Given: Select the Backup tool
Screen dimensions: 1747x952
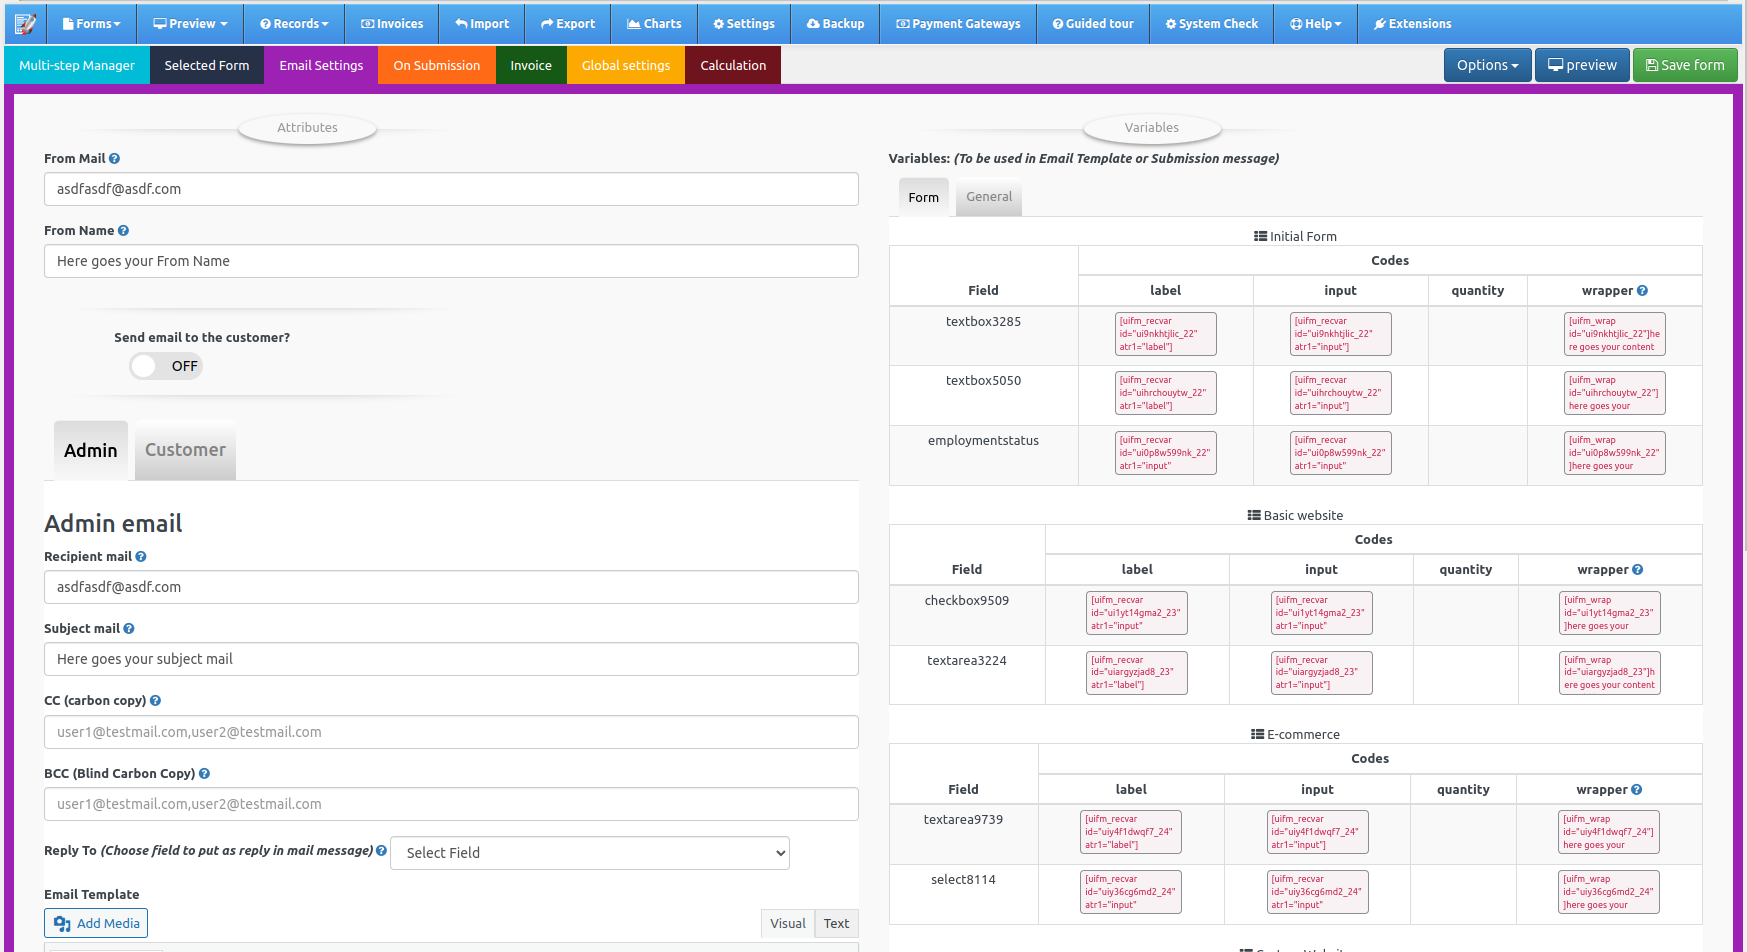Looking at the screenshot, I should click(x=835, y=23).
